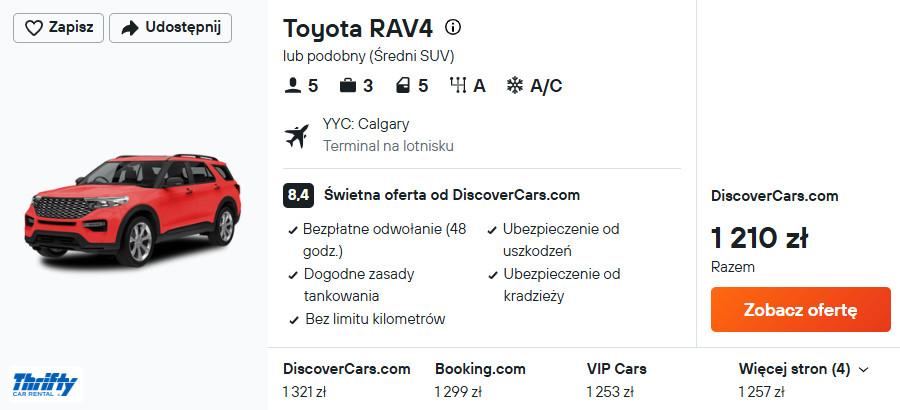
Task: Click the 8.4 rating score badge
Action: [x=298, y=195]
